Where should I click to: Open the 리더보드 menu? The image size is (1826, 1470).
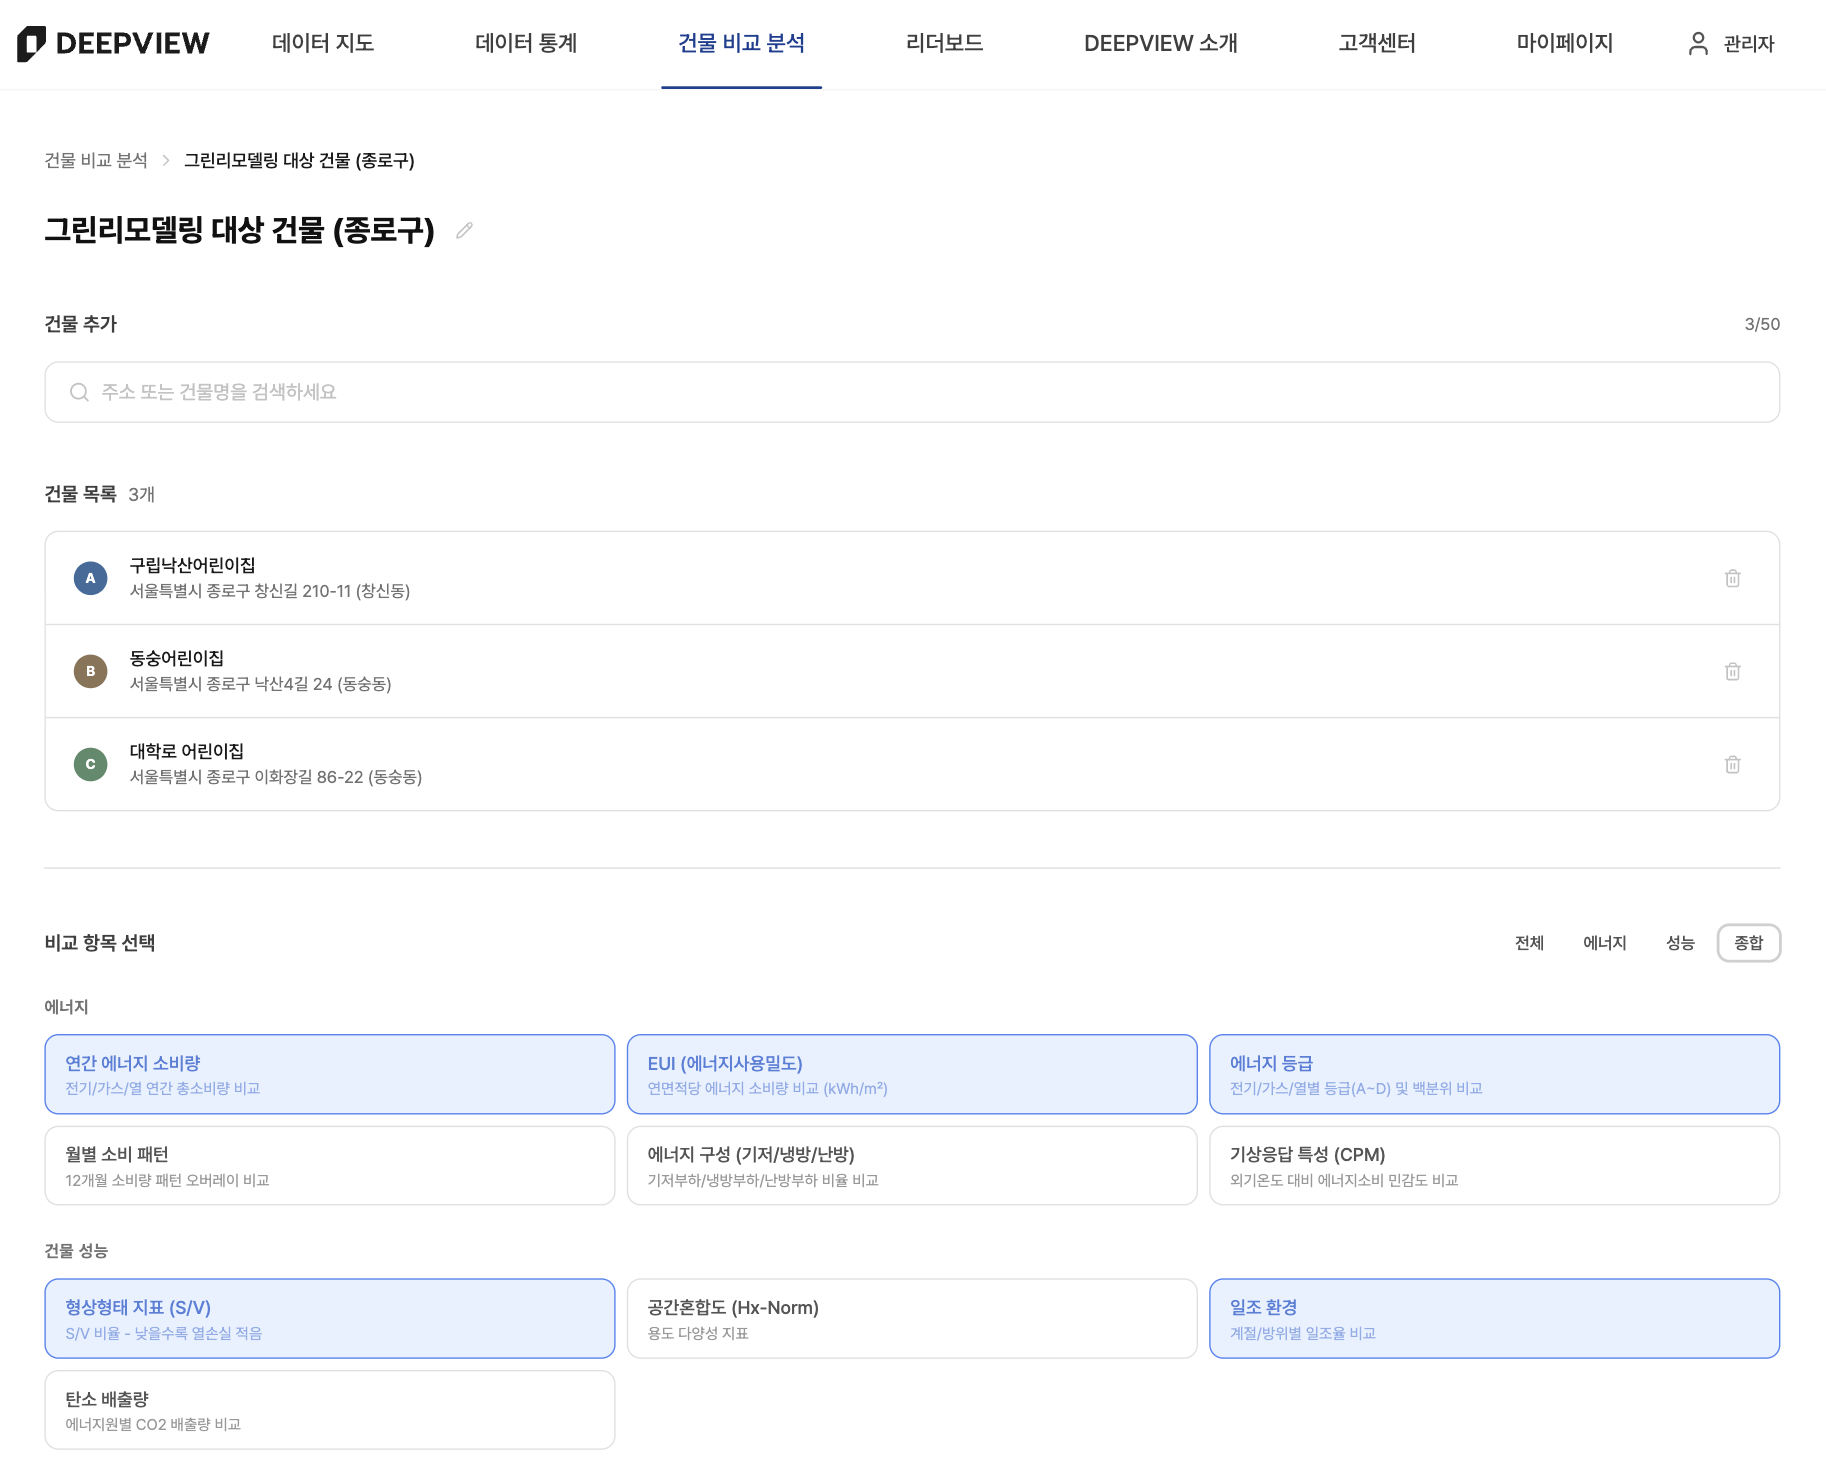(944, 43)
